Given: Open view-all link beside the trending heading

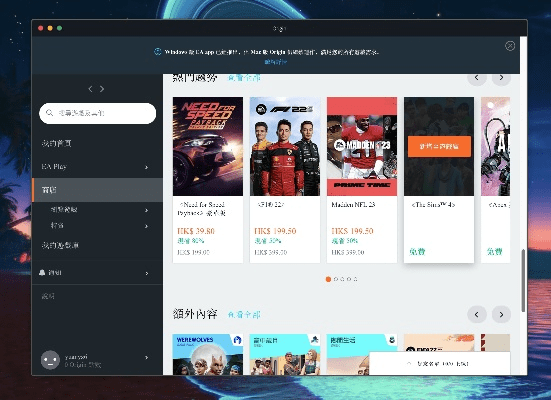Looking at the screenshot, I should (244, 78).
